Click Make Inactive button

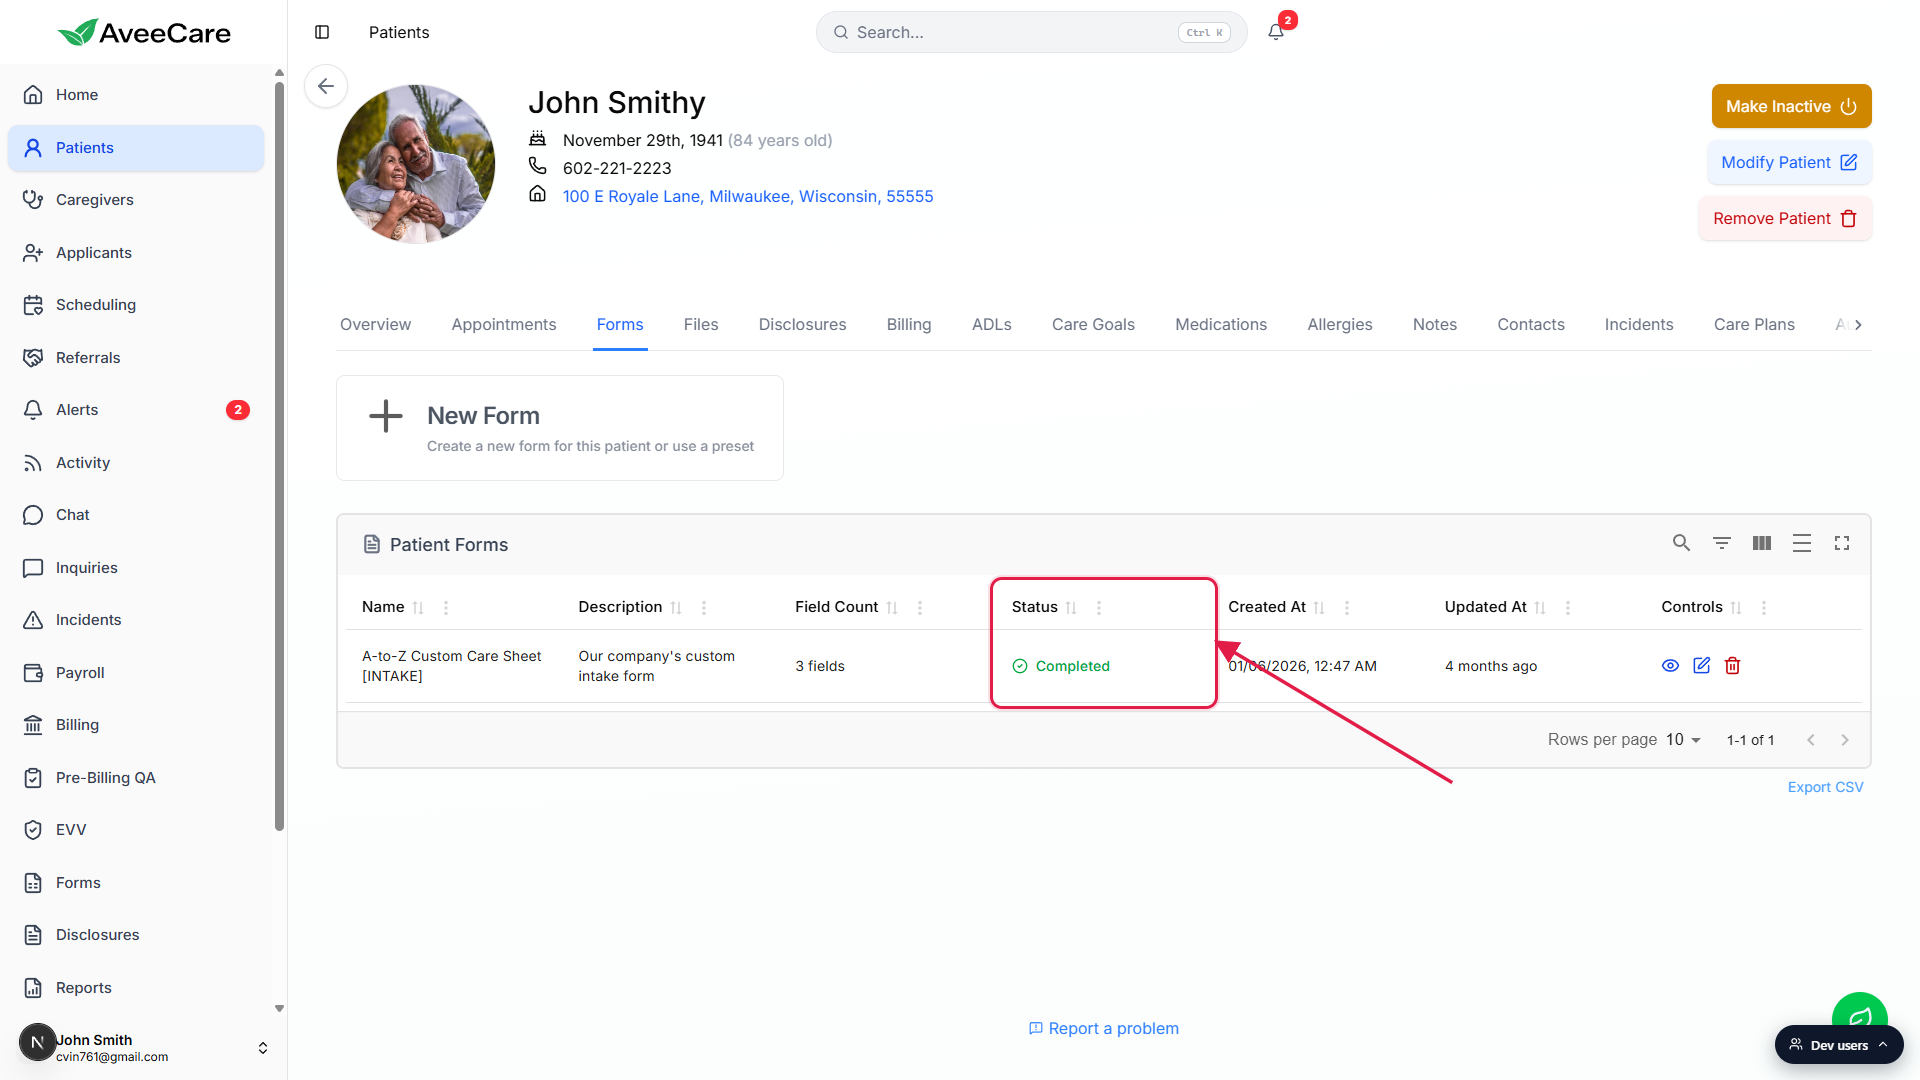[x=1791, y=106]
